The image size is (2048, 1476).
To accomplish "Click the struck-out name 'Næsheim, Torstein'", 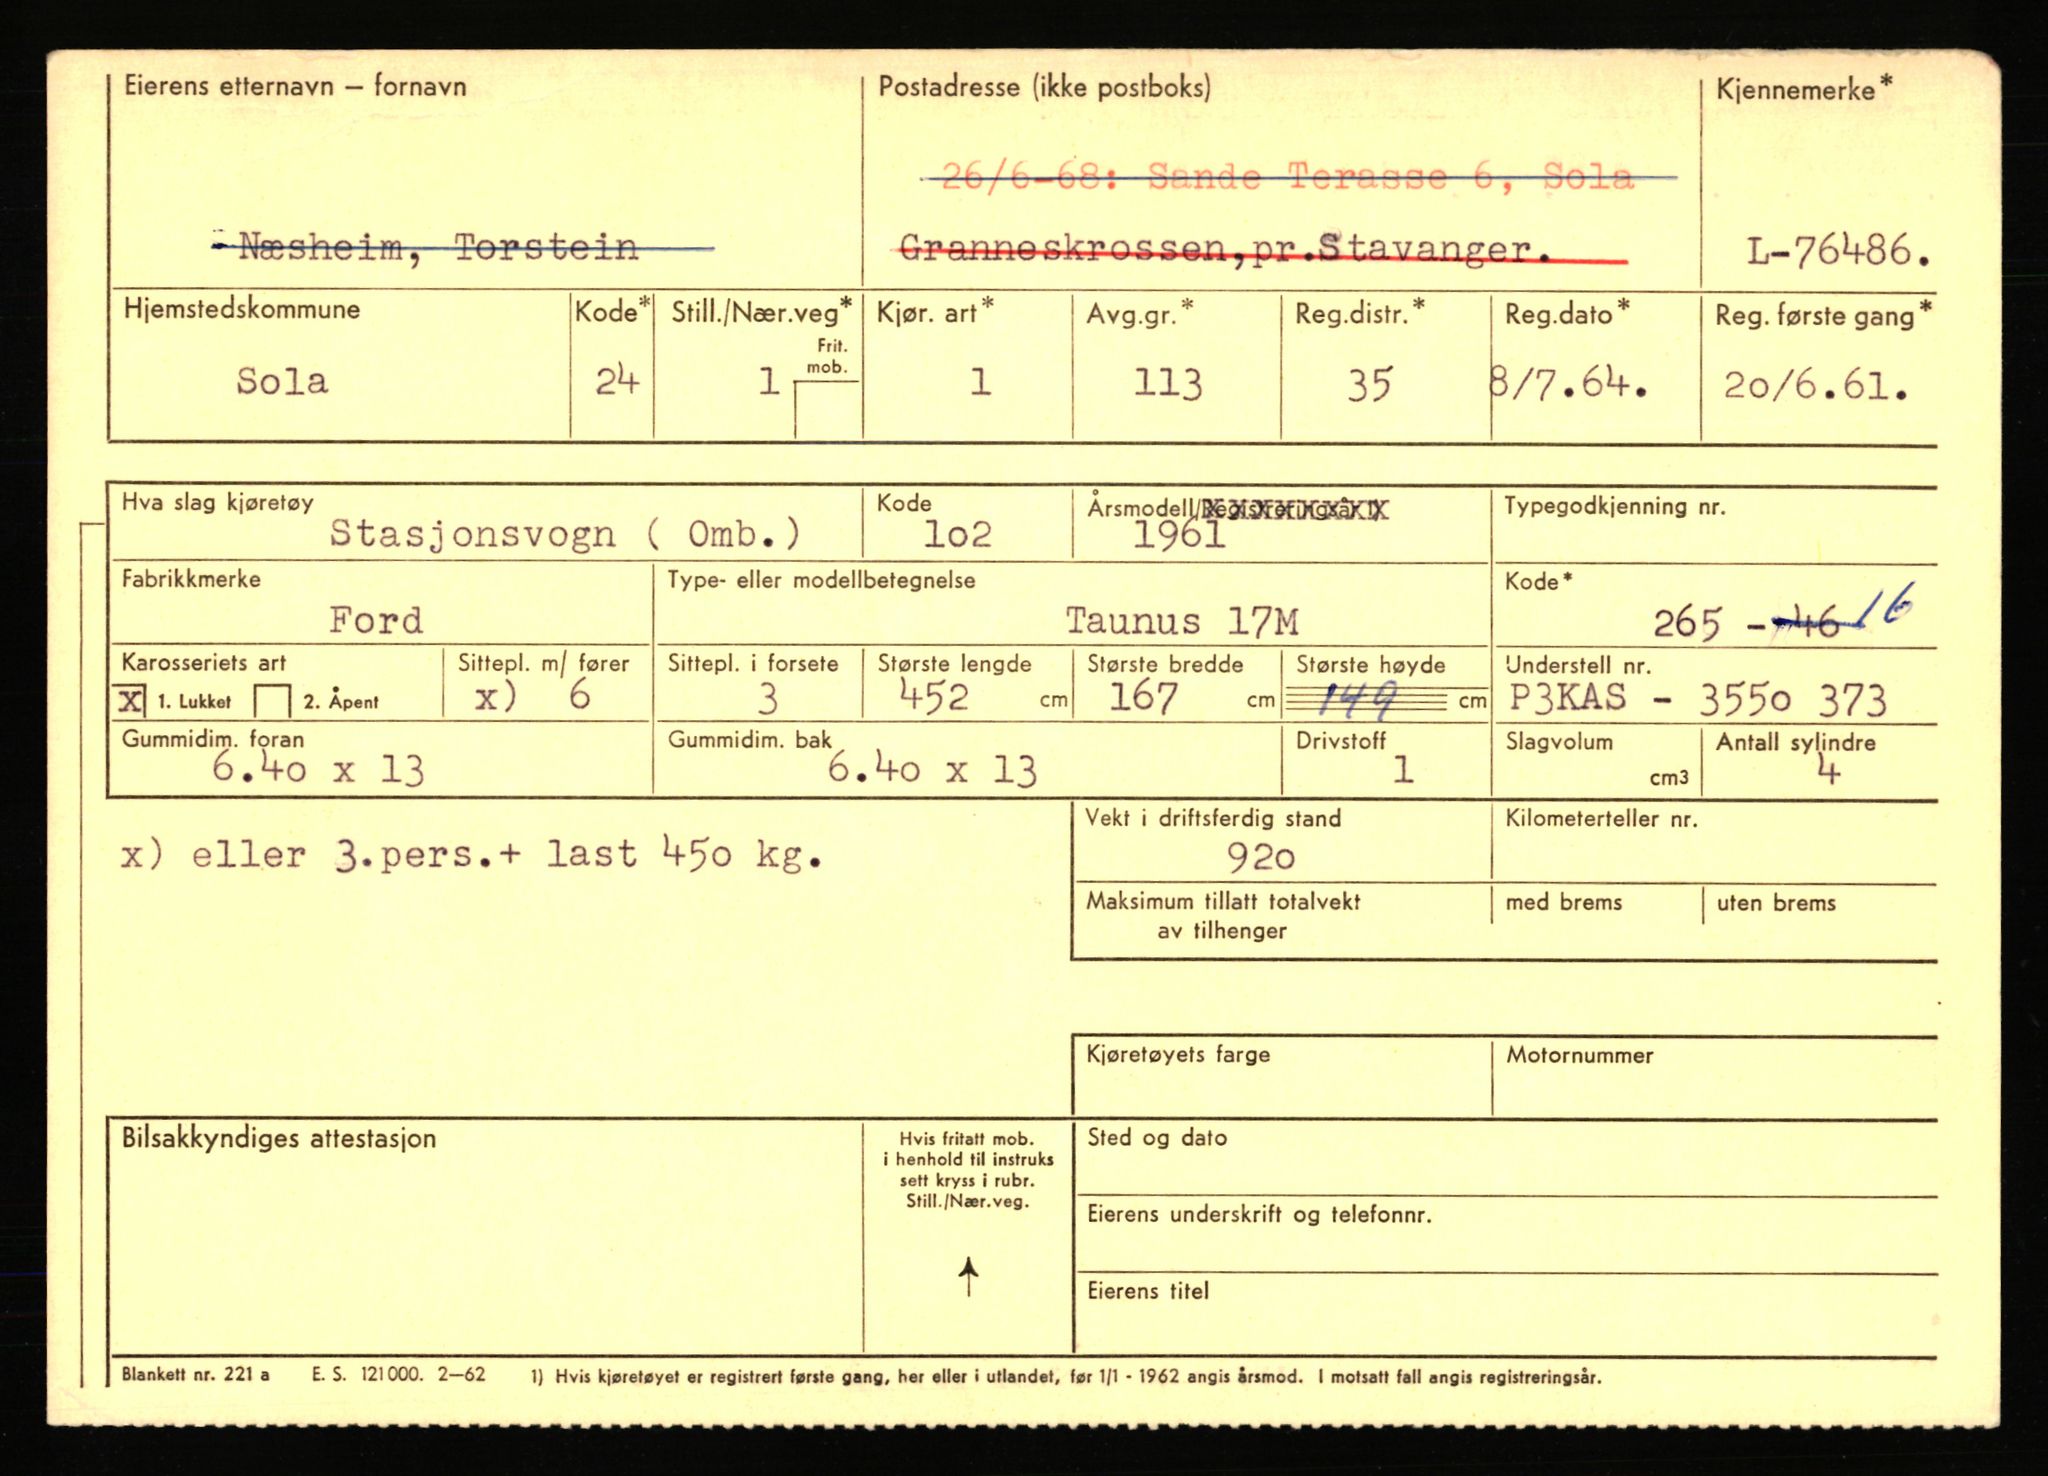I will [438, 247].
